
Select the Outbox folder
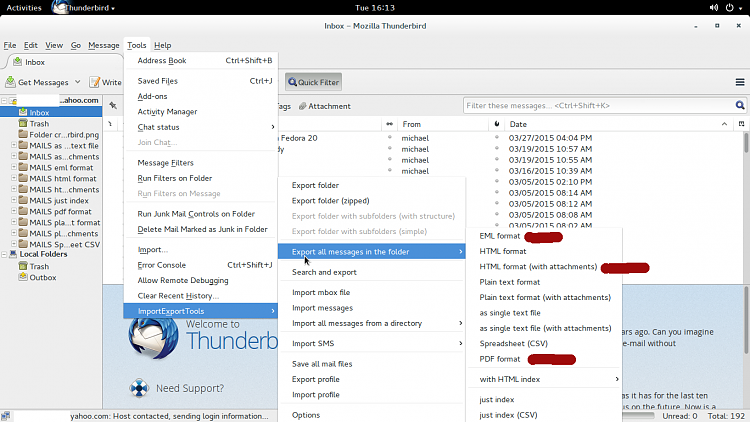(43, 278)
